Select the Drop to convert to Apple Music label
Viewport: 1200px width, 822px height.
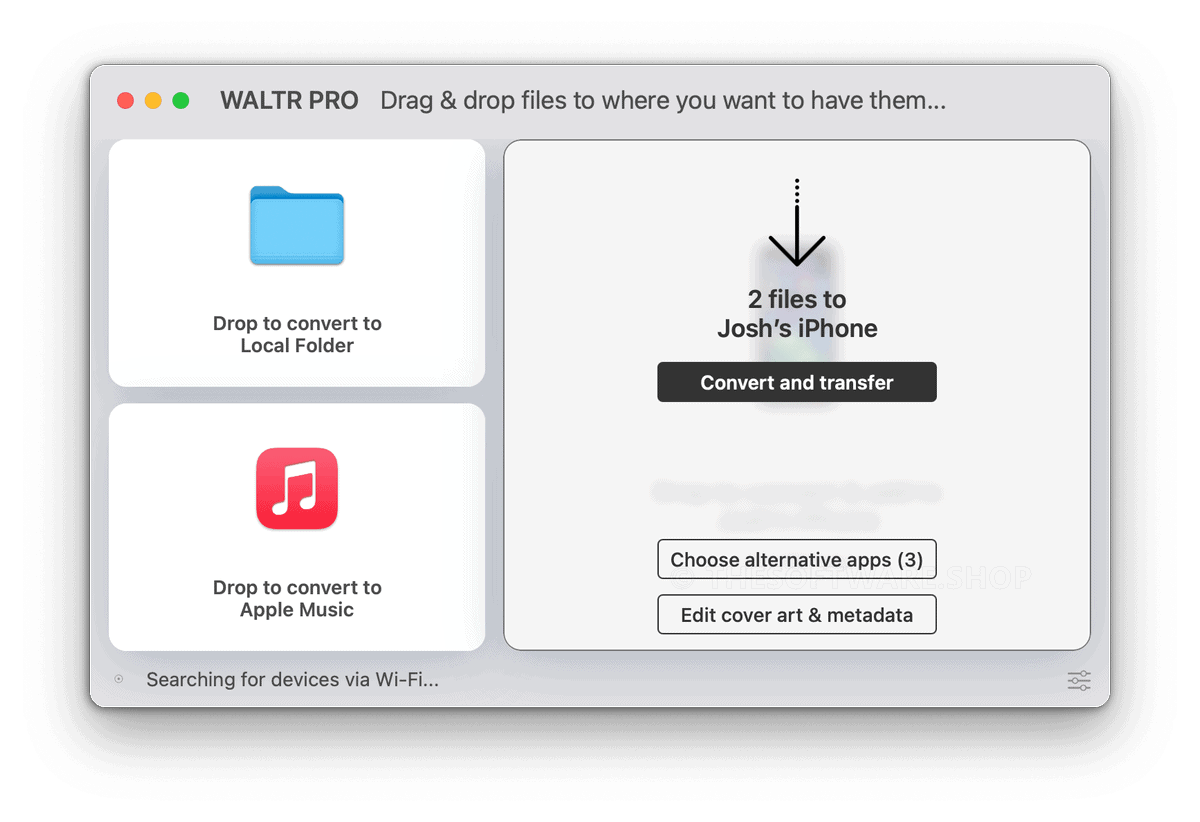coord(297,599)
